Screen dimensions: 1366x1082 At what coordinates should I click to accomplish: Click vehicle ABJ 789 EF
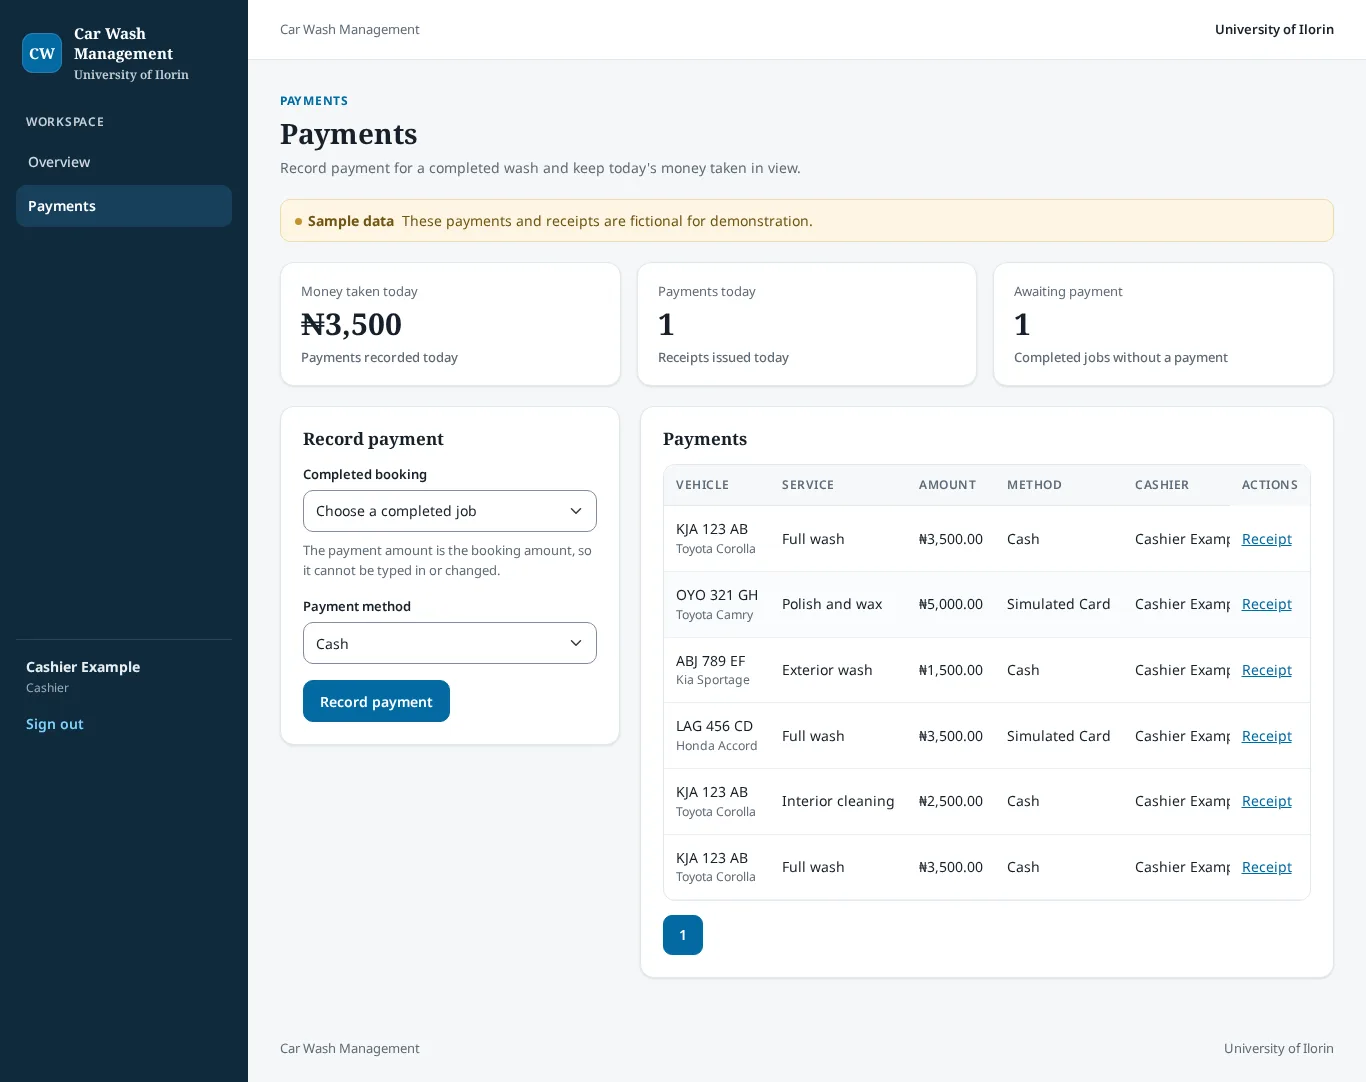(711, 661)
